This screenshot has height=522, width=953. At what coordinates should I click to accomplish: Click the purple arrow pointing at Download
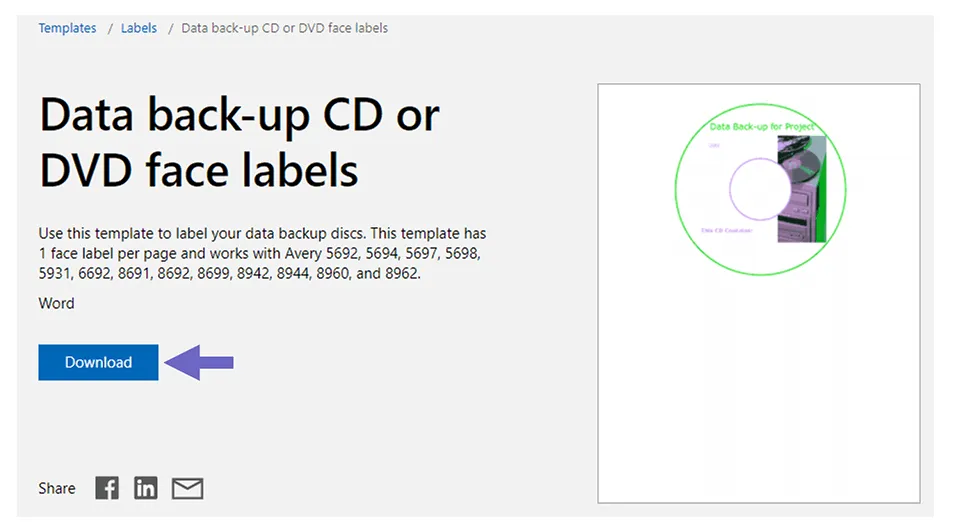click(x=199, y=363)
